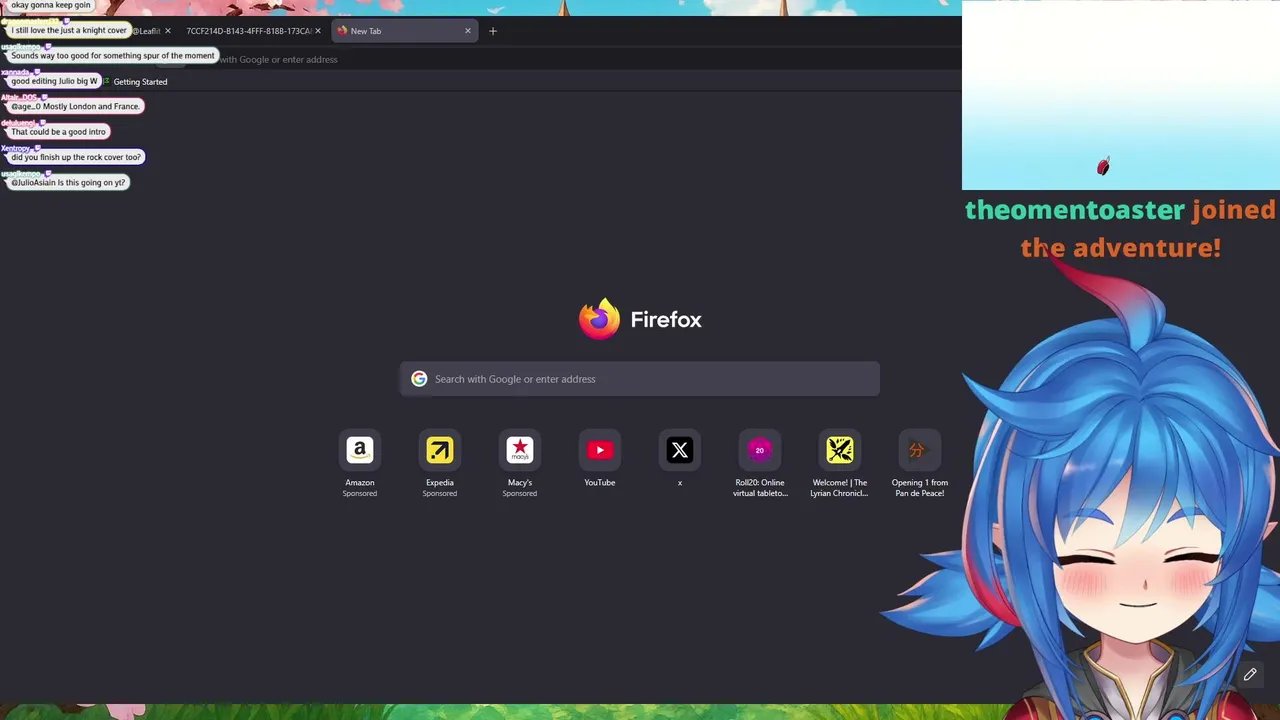Viewport: 1280px width, 720px height.
Task: Click the pencil edit icon at bottom right
Action: click(1250, 675)
